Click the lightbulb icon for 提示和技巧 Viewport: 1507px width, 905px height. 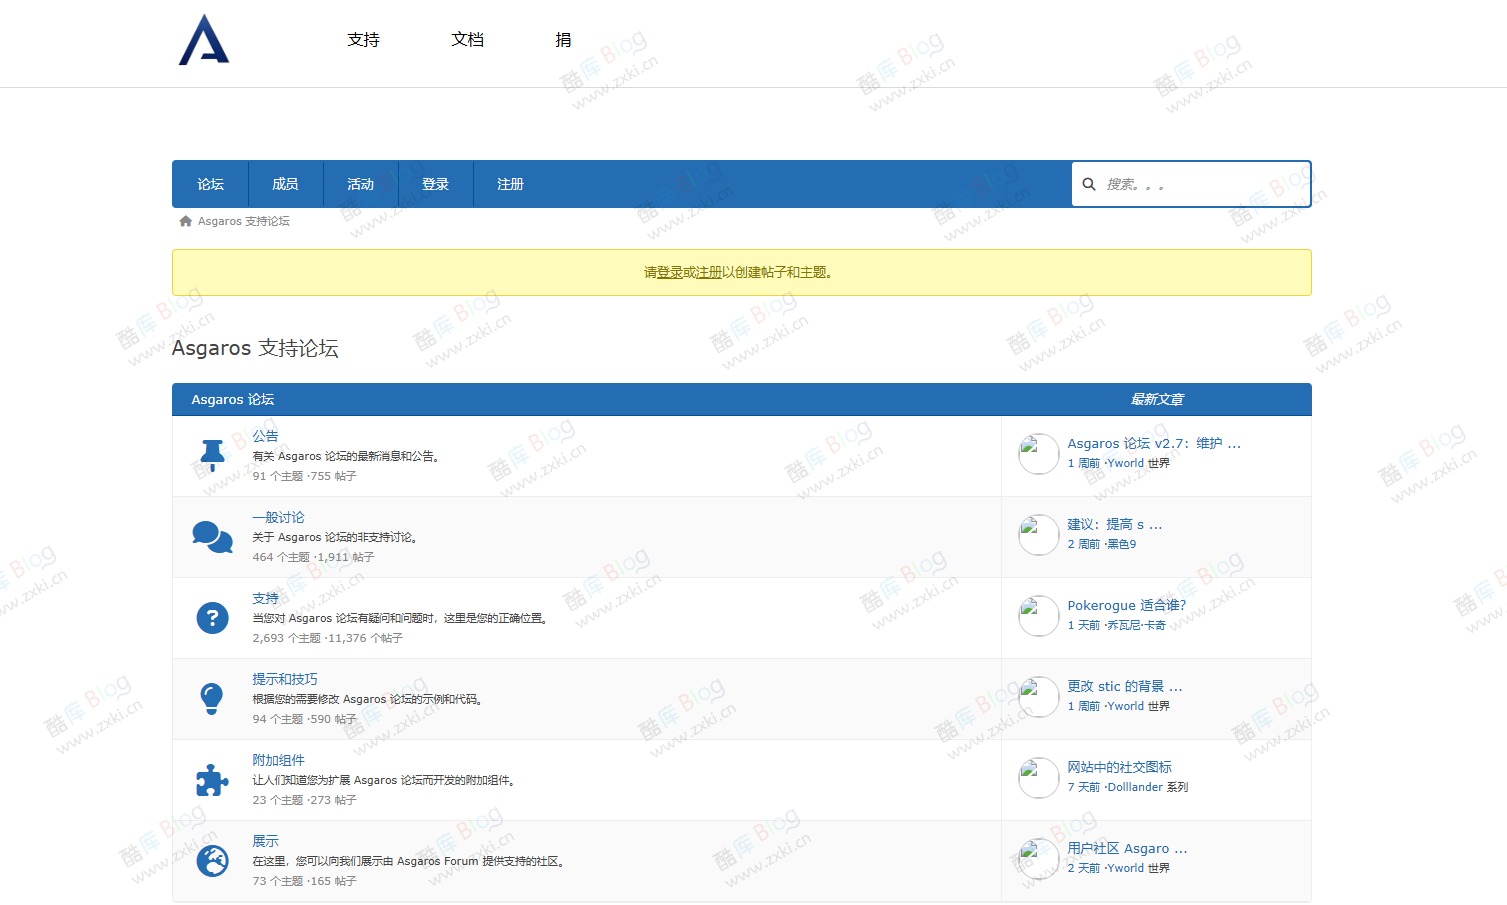pyautogui.click(x=211, y=698)
